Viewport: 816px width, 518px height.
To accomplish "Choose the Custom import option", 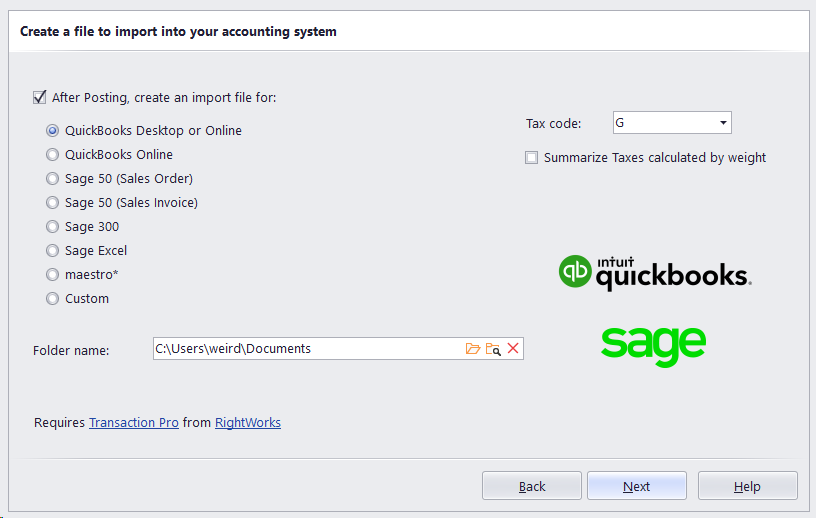I will click(x=53, y=299).
